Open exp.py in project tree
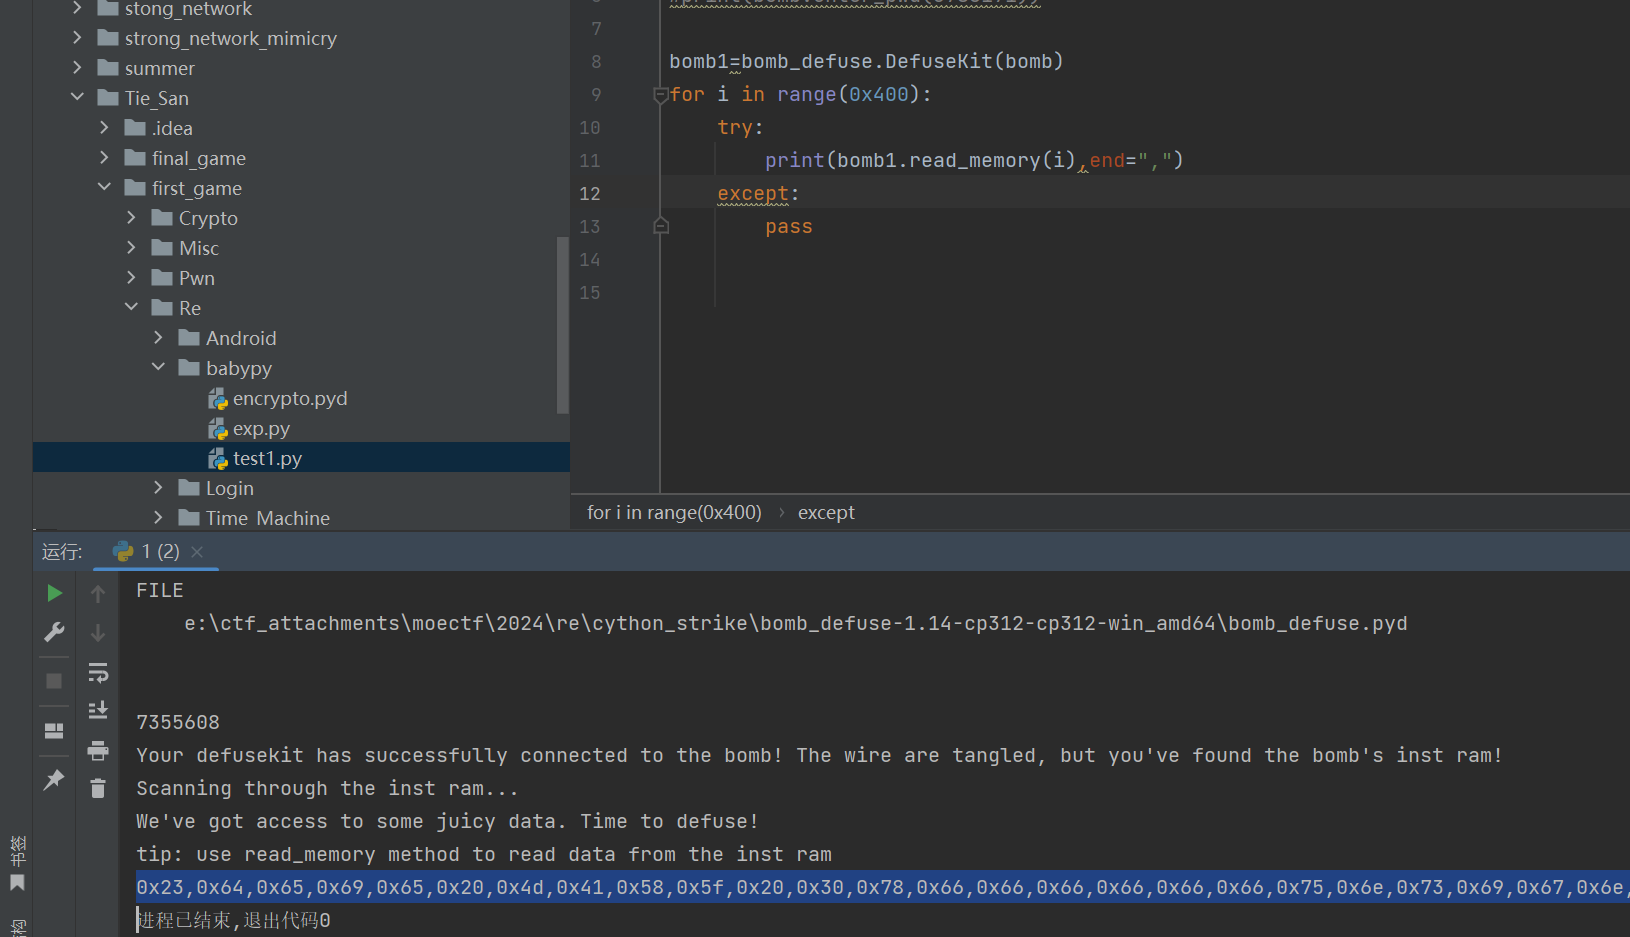Viewport: 1630px width, 937px height. click(261, 429)
